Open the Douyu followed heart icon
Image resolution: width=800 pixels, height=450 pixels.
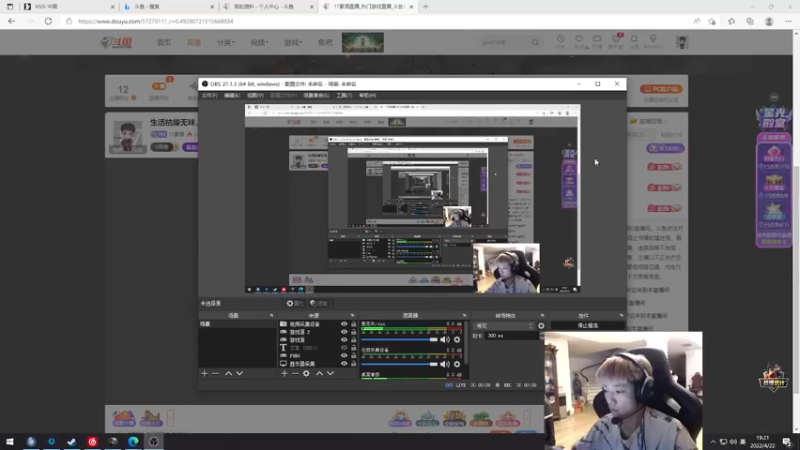[579, 41]
